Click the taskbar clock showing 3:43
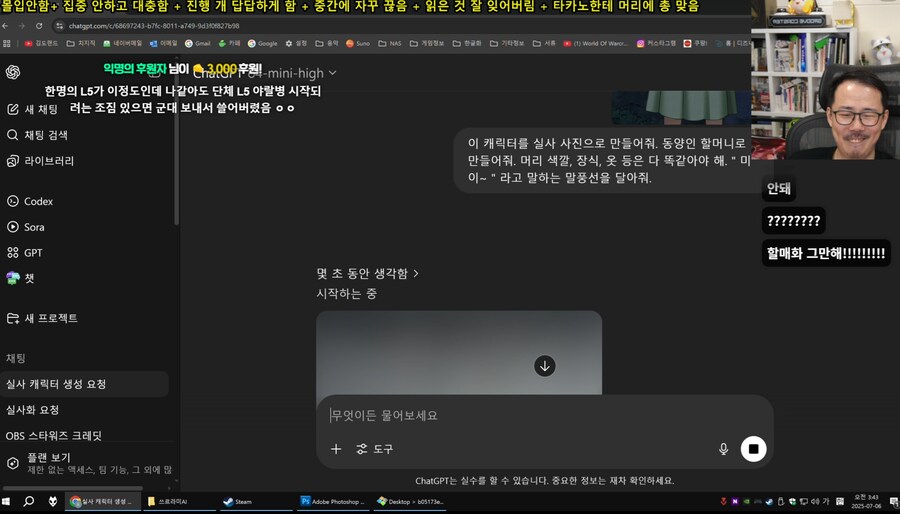The height and width of the screenshot is (514, 900). click(x=866, y=501)
